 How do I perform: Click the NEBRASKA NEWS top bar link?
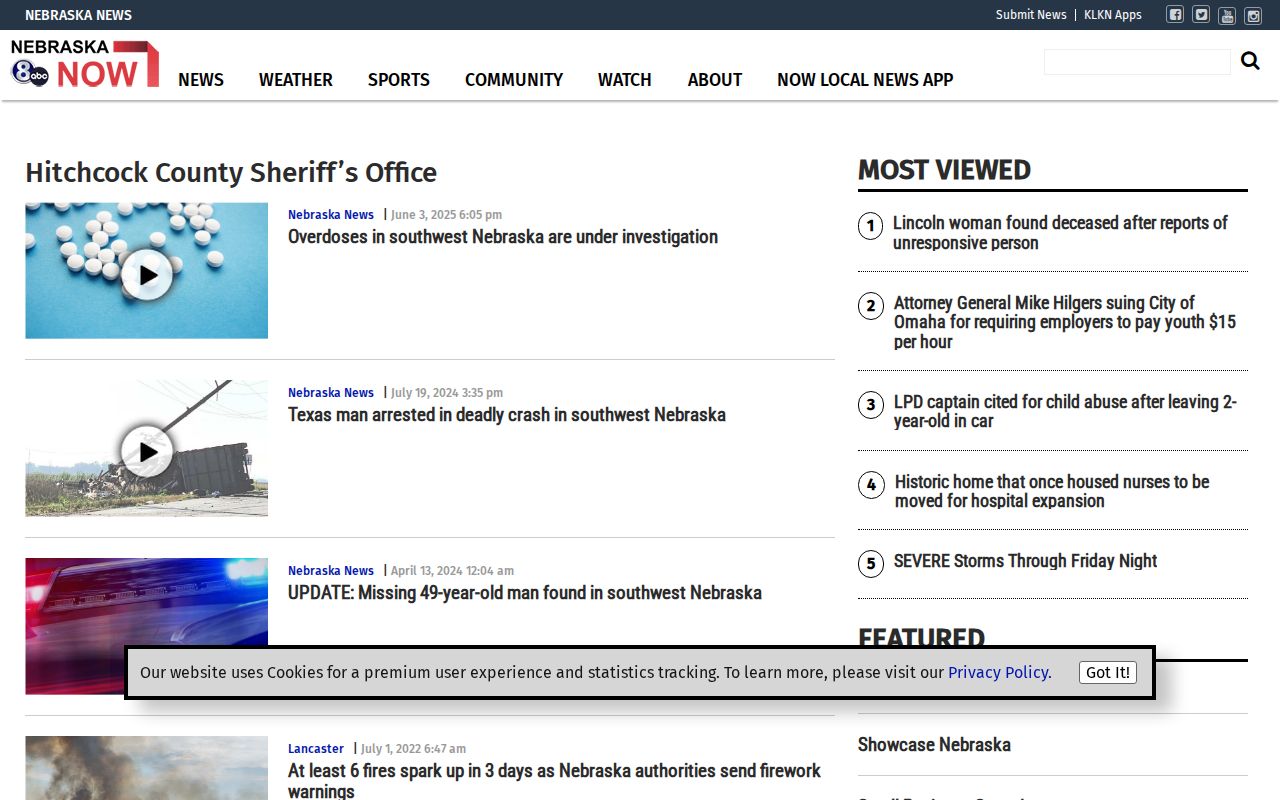coord(78,15)
